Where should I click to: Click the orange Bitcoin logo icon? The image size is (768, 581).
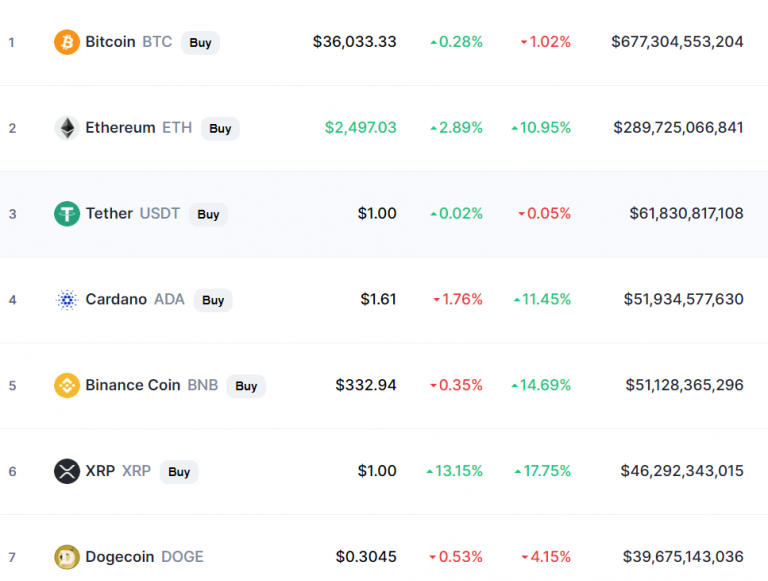[x=67, y=42]
